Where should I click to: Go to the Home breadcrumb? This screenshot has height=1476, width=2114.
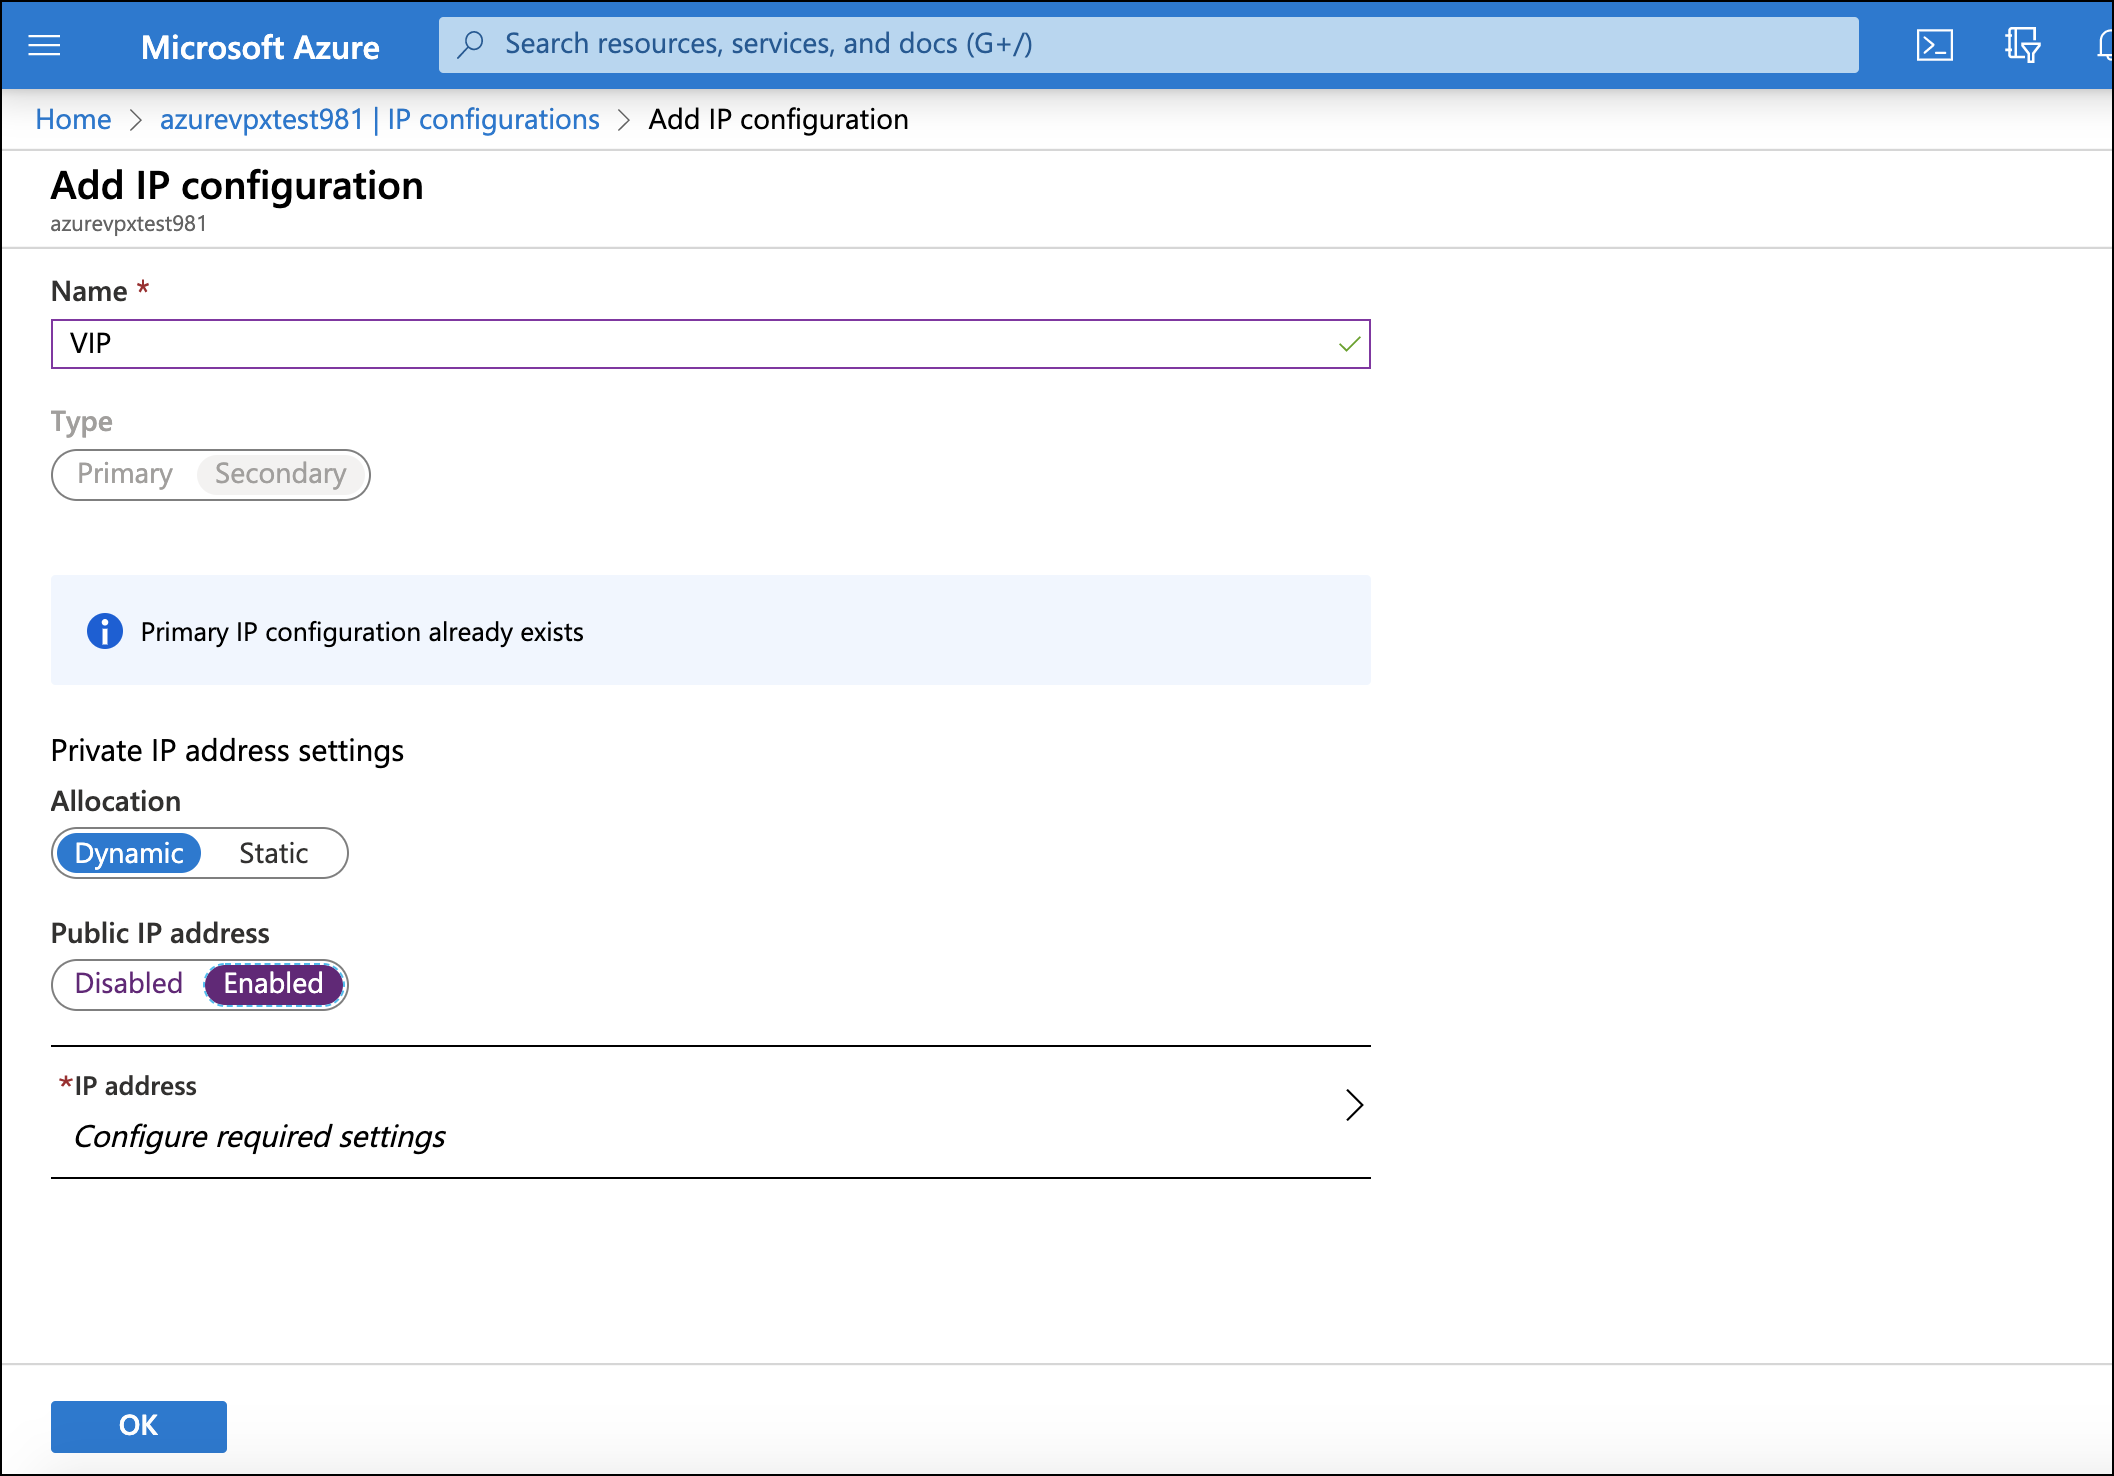[73, 119]
